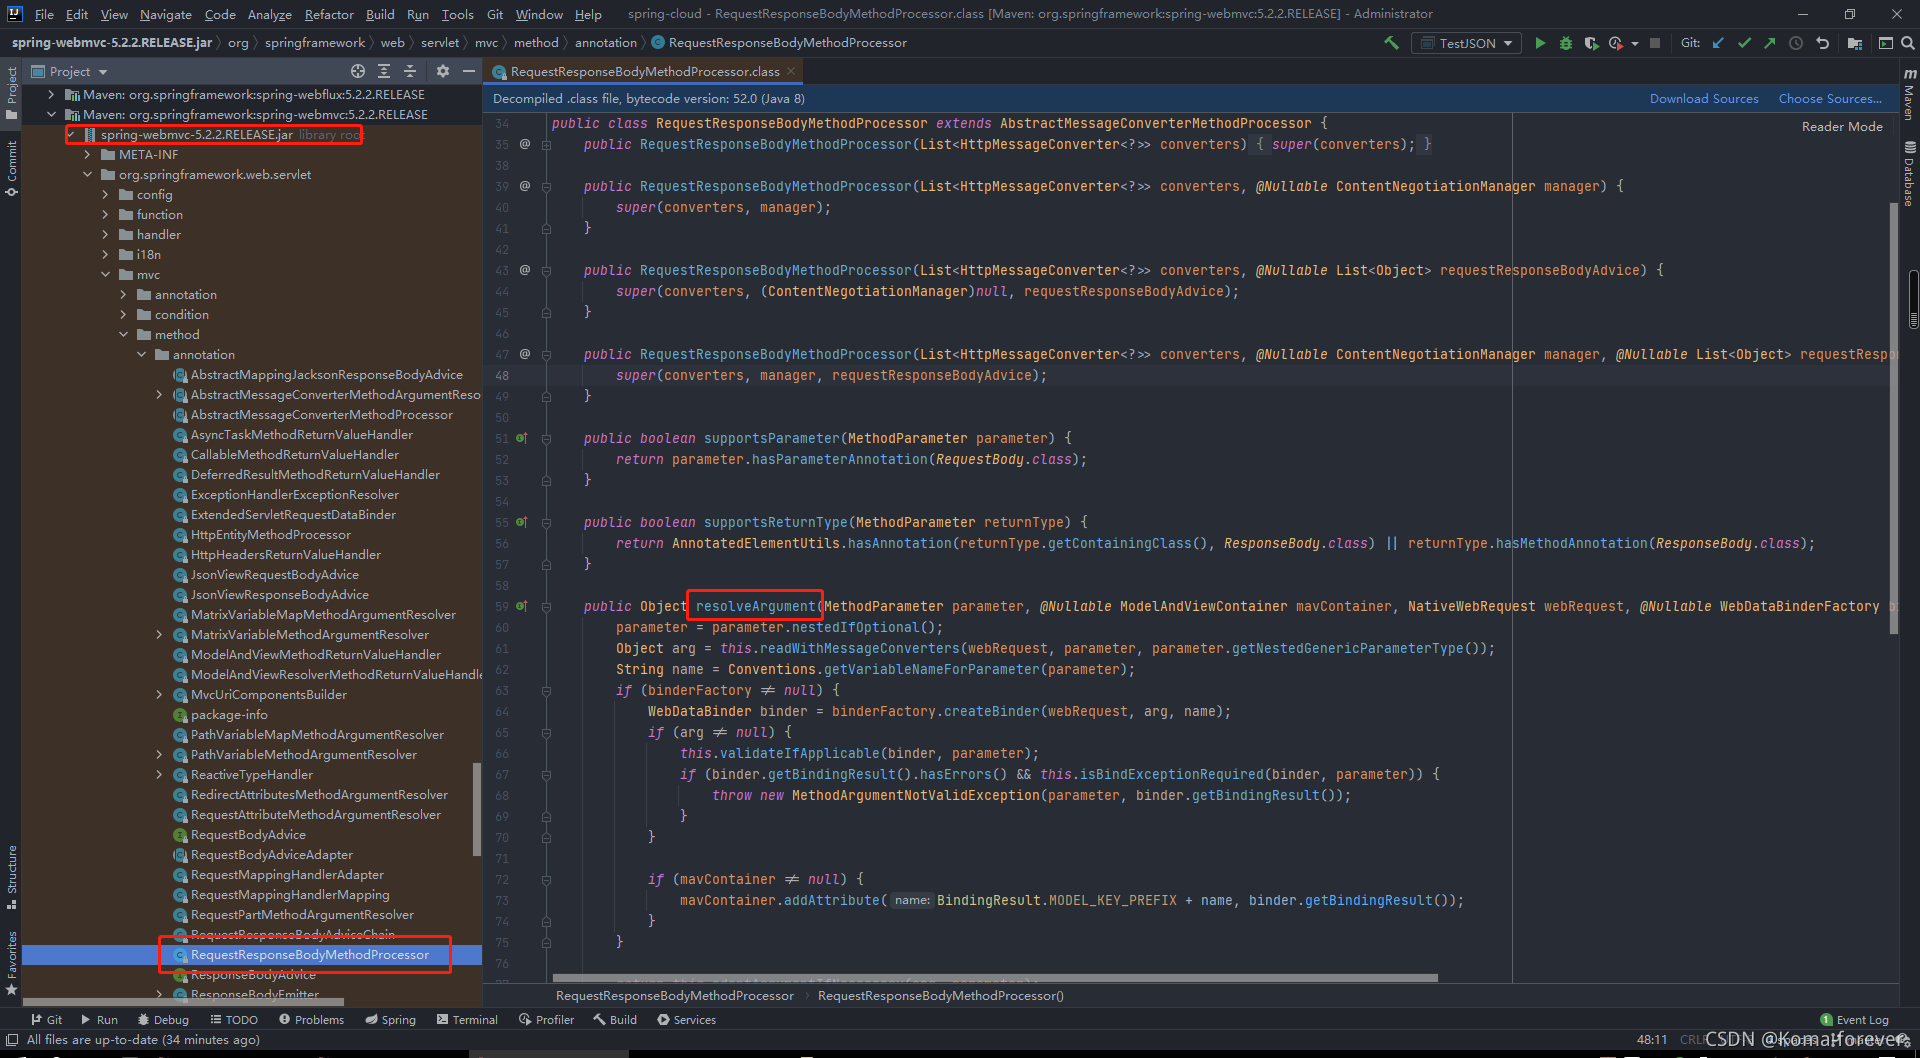Close the RequestResponseBodyMethodProcessor.class editor tab

pyautogui.click(x=791, y=71)
